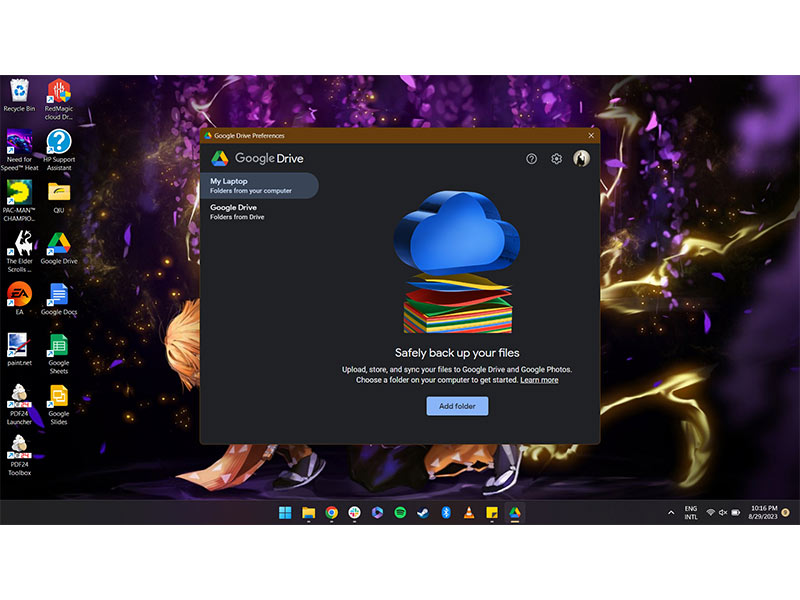
Task: Select the Google Drive folders sidebar tab
Action: [260, 212]
